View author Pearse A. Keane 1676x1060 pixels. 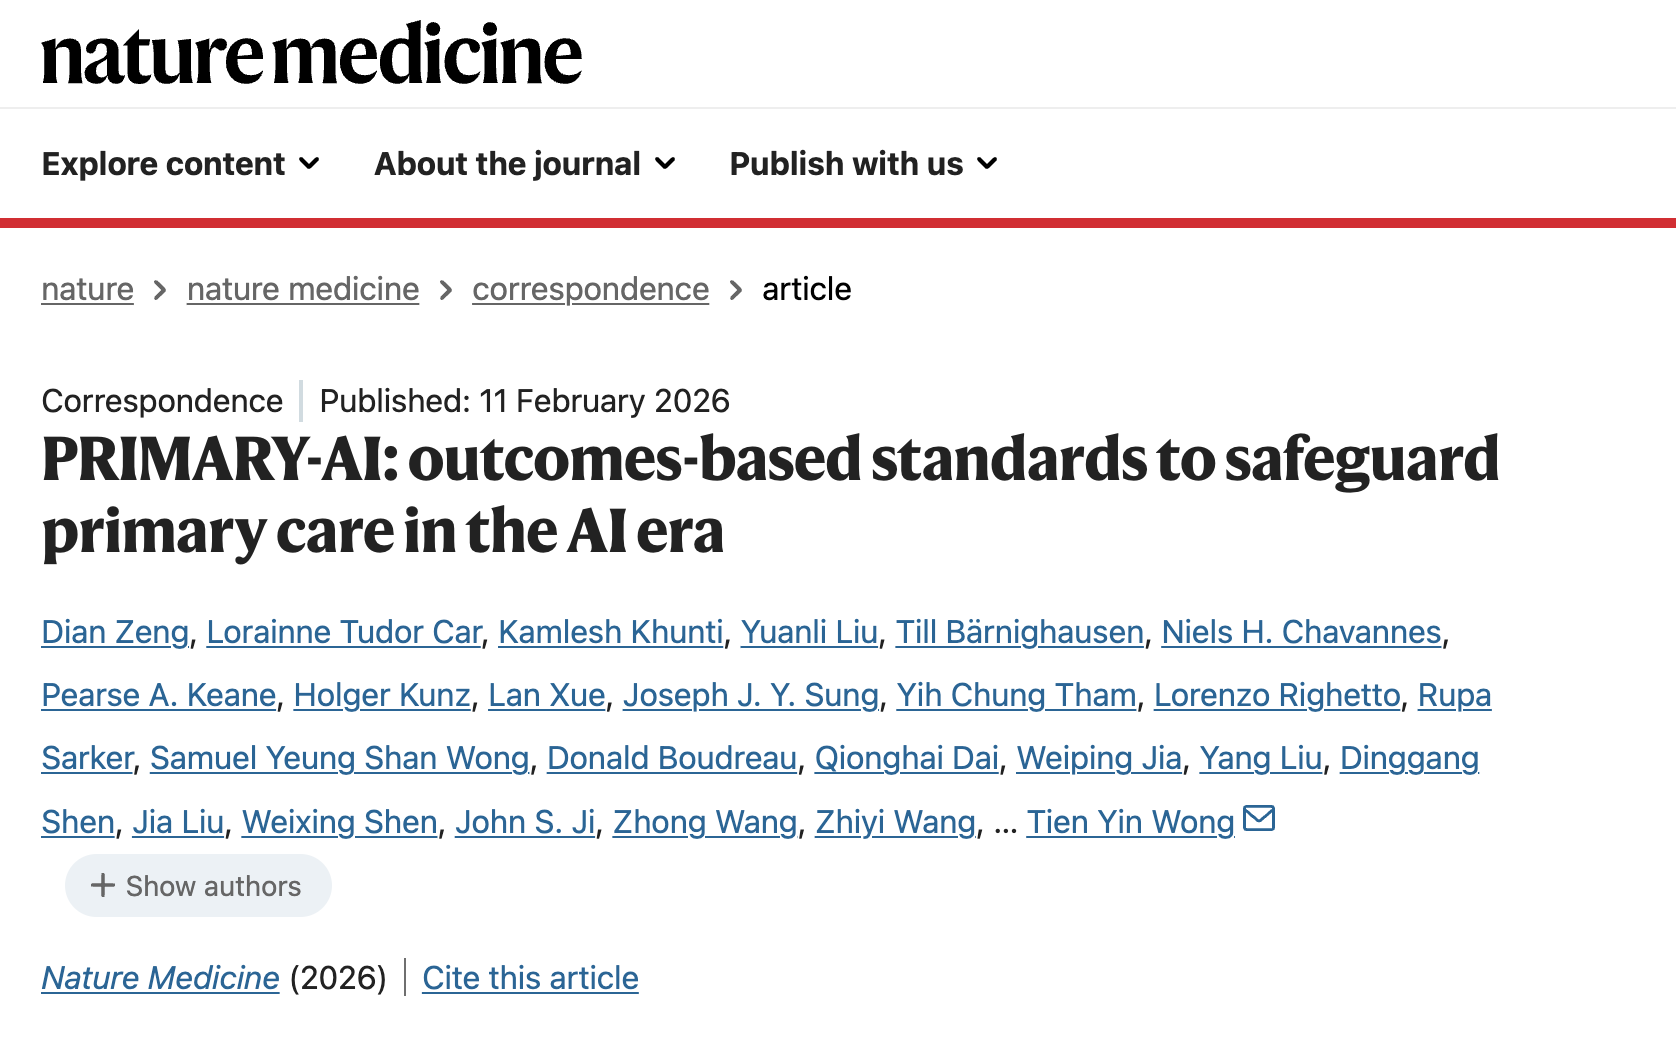point(159,695)
